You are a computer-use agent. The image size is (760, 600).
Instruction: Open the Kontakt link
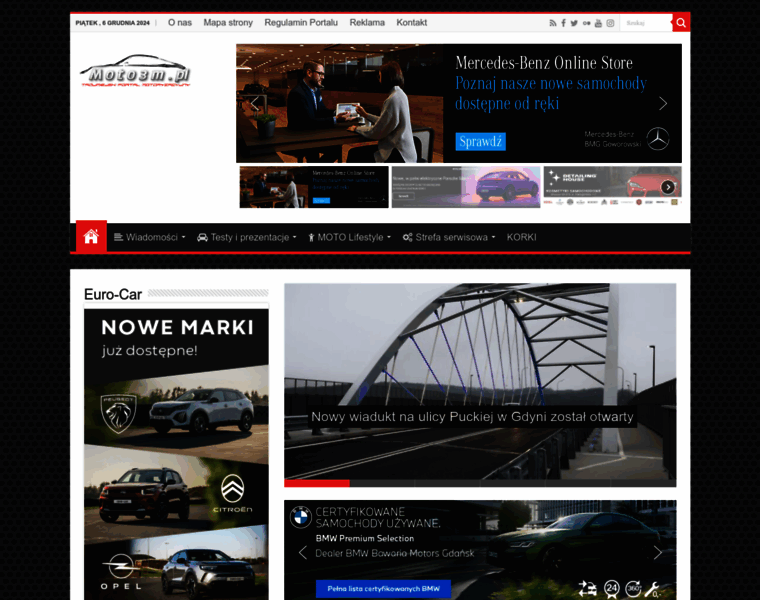coord(412,22)
